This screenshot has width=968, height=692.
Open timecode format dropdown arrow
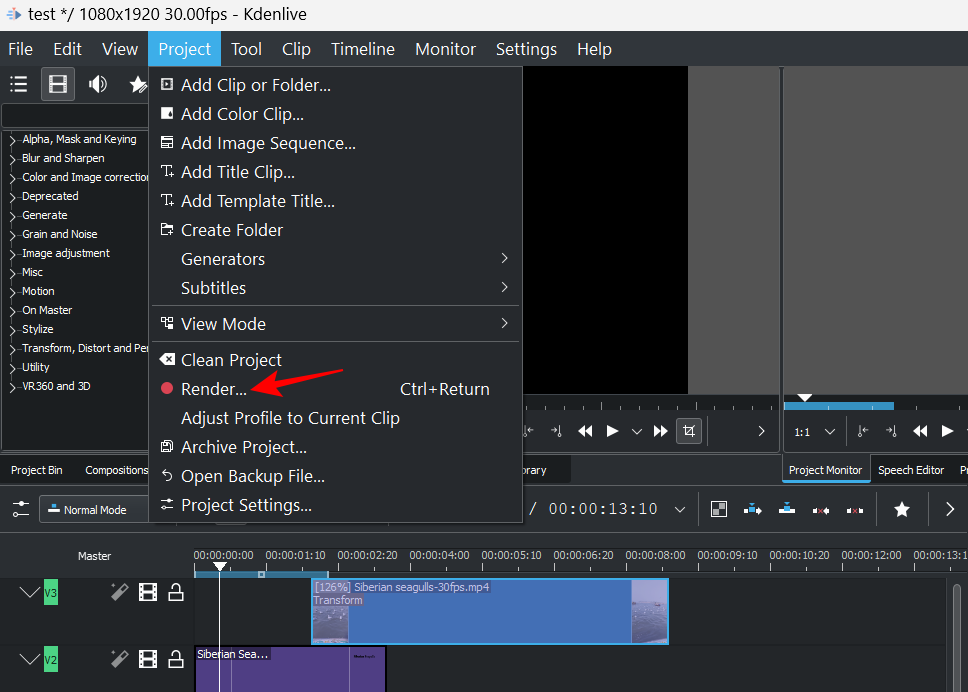click(x=680, y=509)
